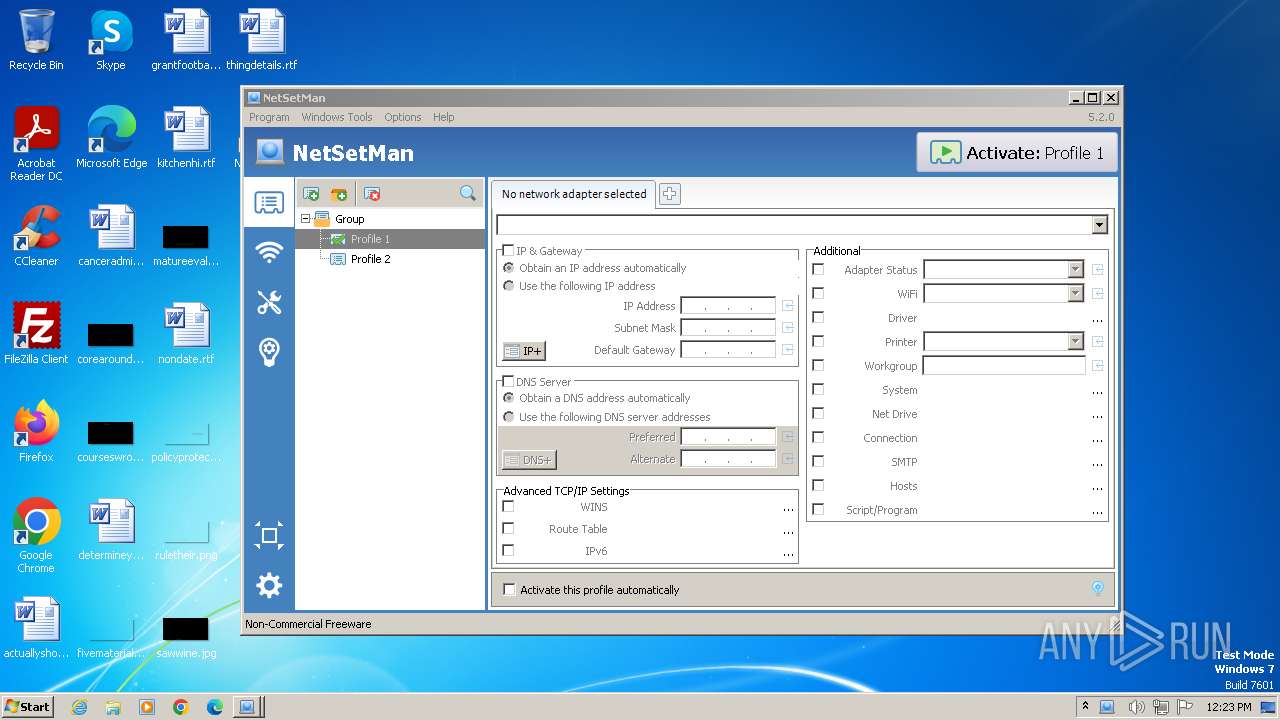The image size is (1280, 720).
Task: Open the Driver options ellipsis
Action: (x=1097, y=318)
